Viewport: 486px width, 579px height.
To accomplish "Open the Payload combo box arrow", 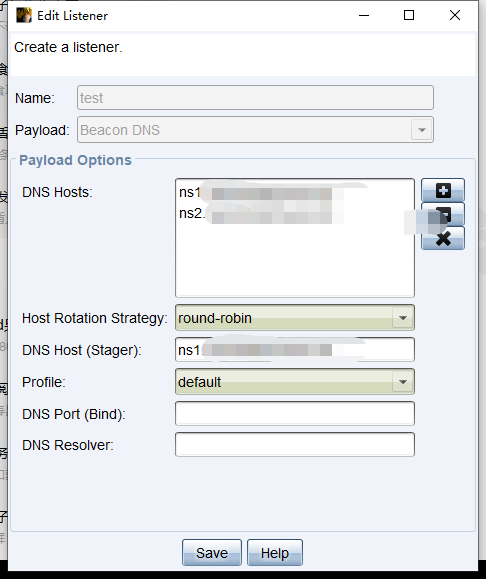I will (421, 130).
